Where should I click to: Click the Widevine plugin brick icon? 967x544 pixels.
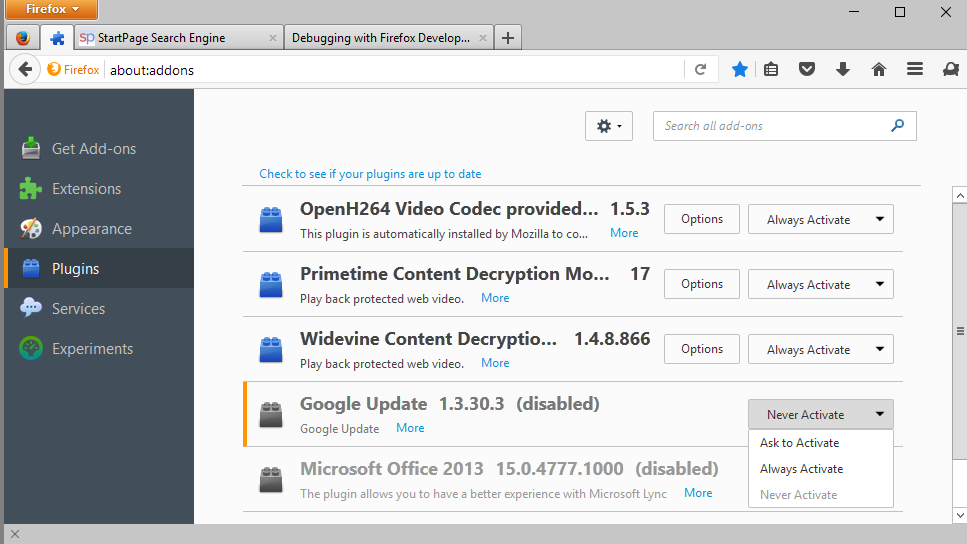[271, 350]
